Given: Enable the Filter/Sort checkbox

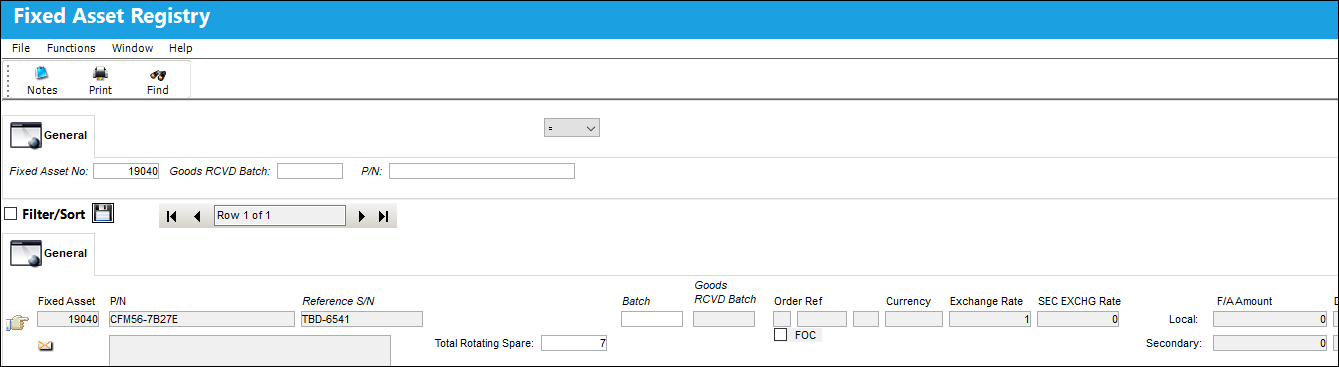Looking at the screenshot, I should tap(11, 214).
